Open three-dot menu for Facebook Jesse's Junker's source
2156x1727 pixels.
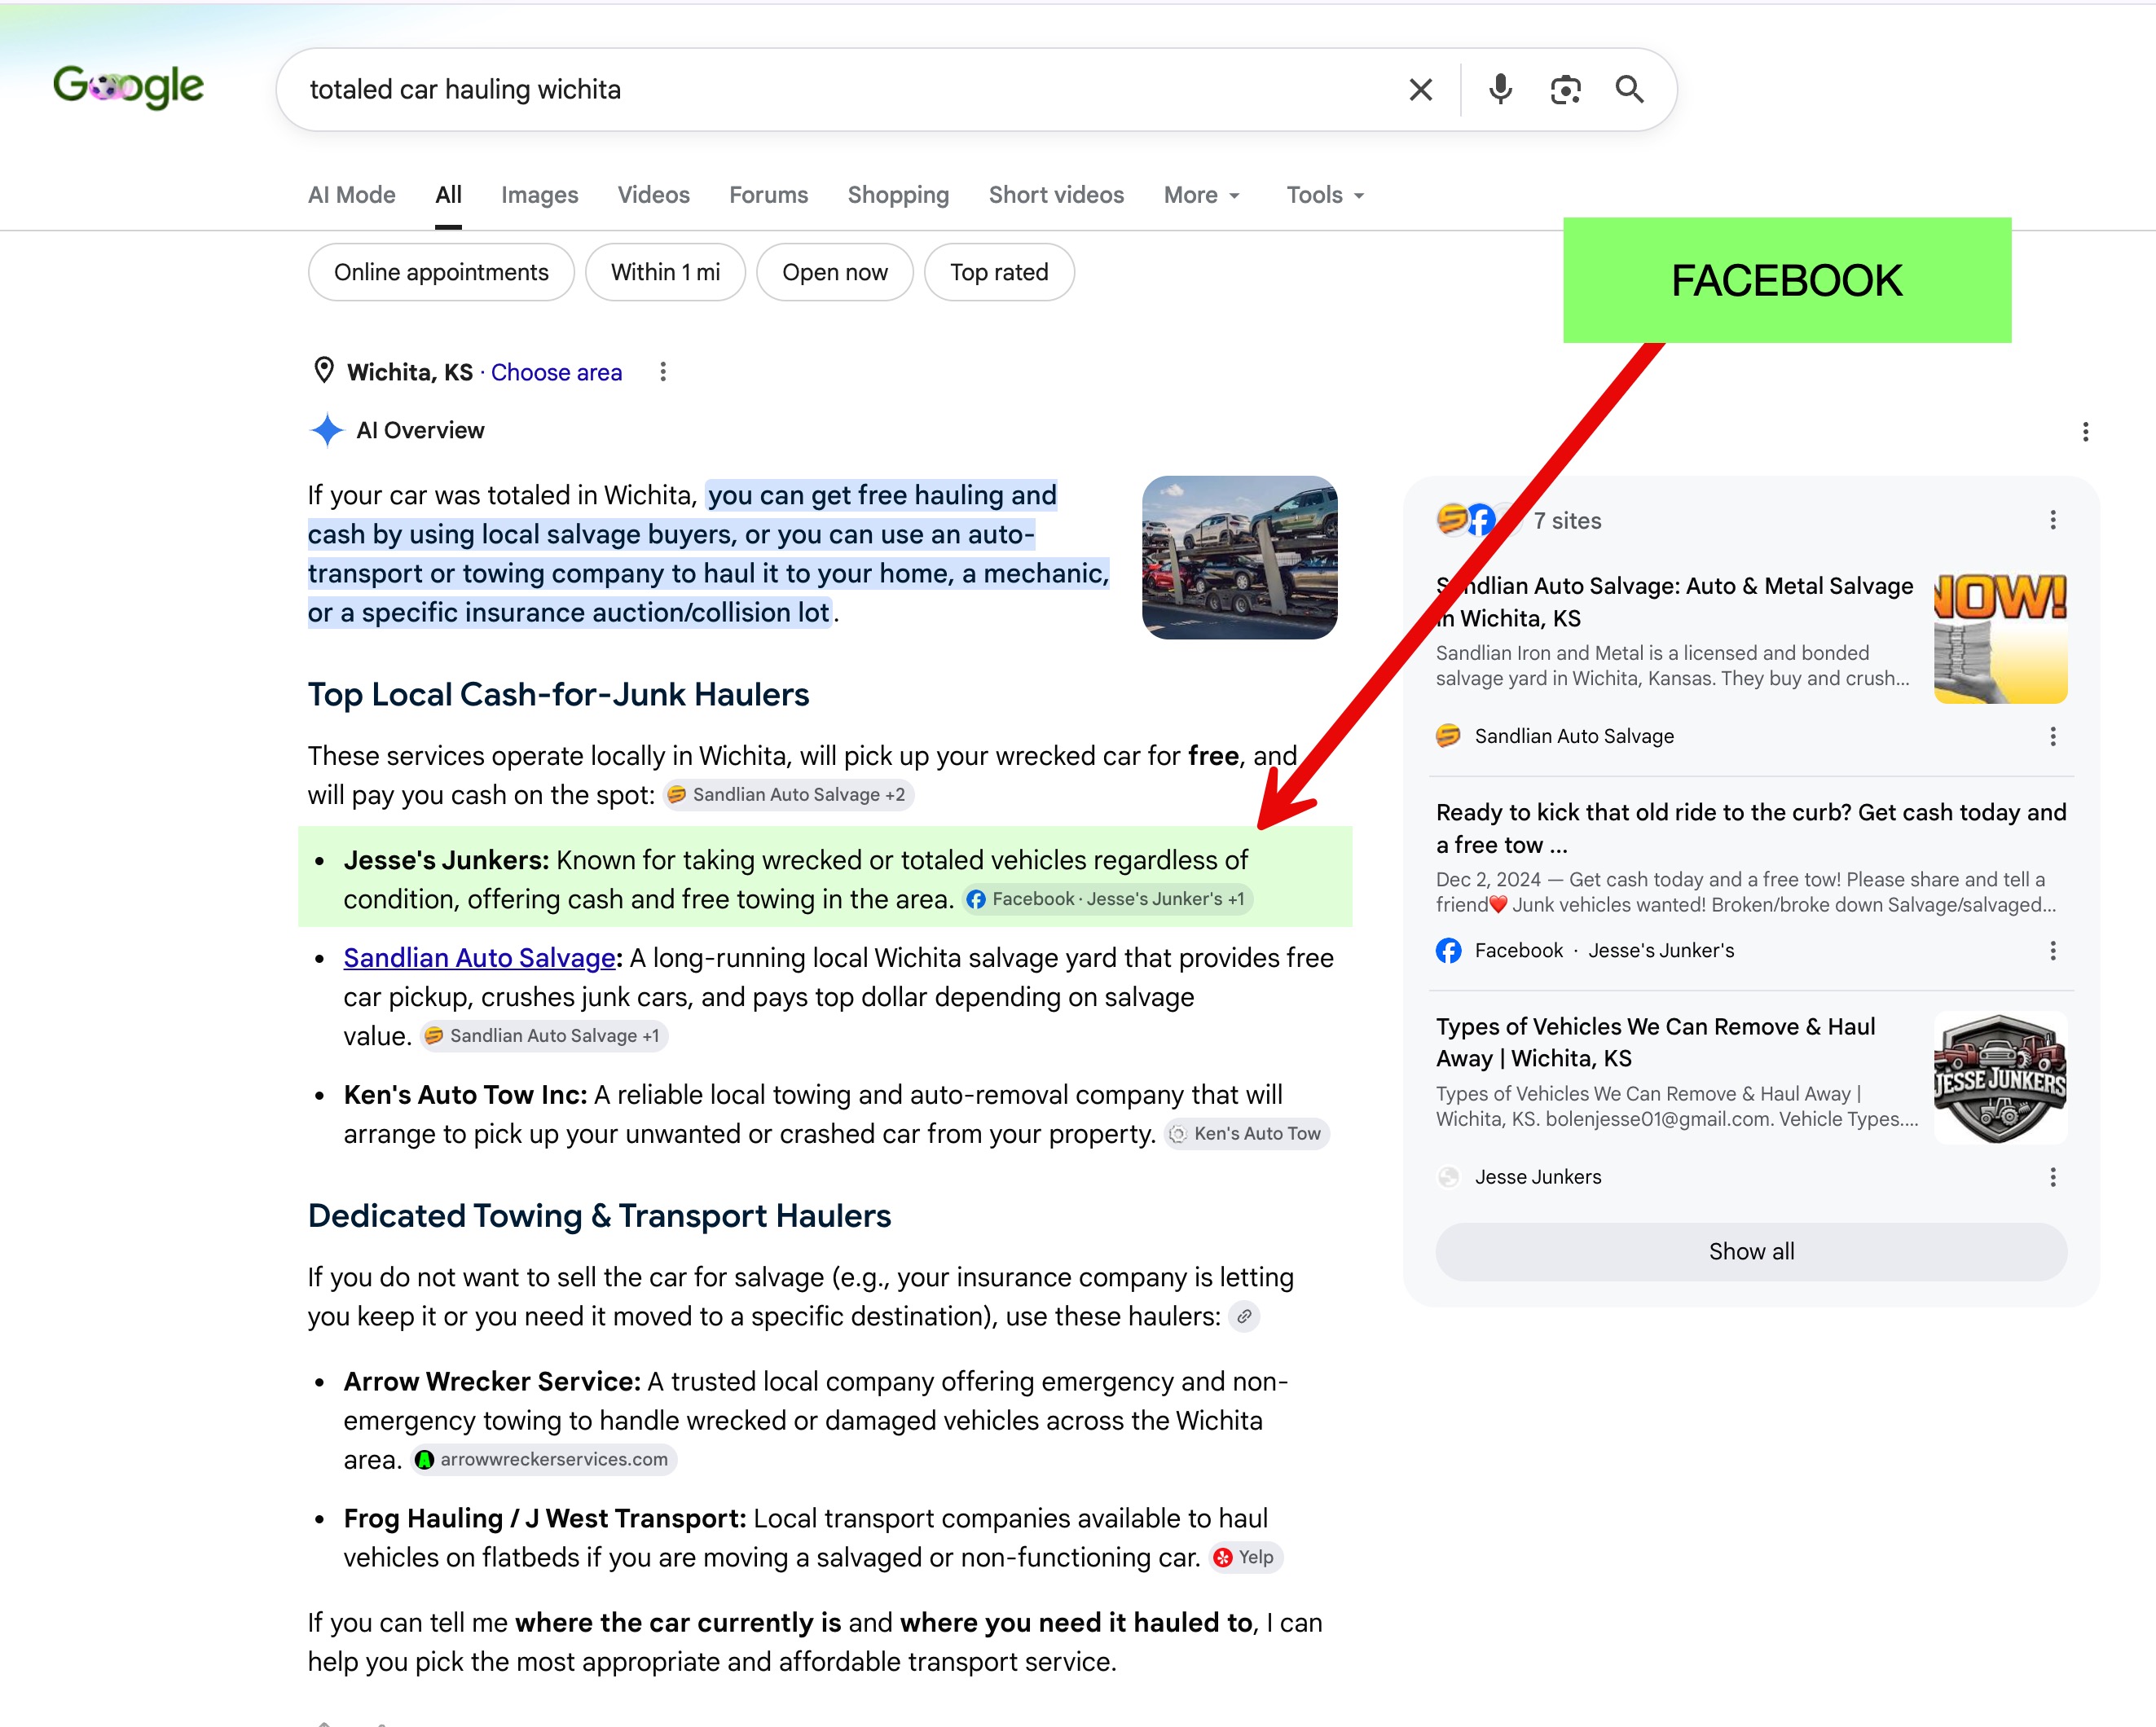(2053, 950)
